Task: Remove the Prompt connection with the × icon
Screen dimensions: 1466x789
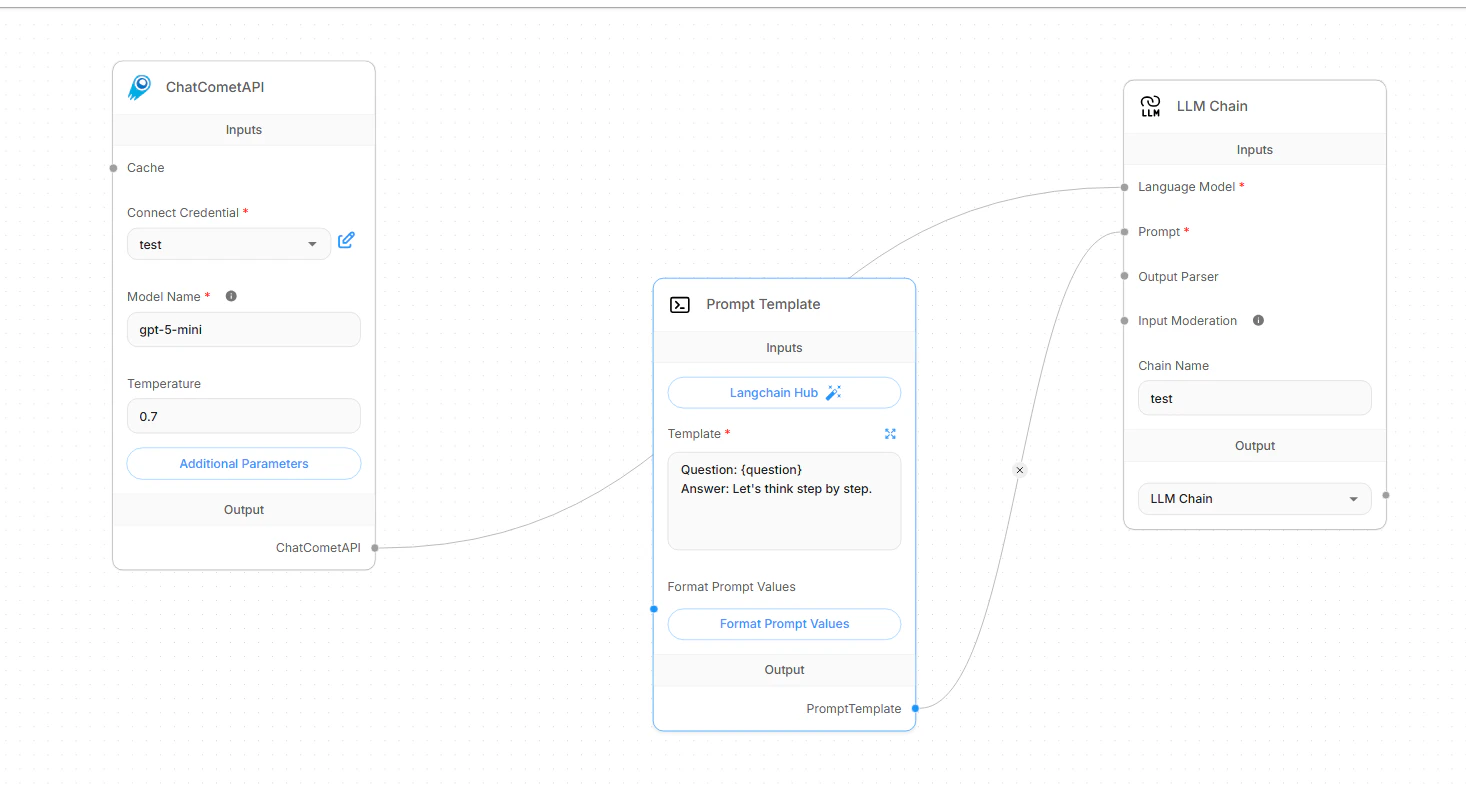Action: (1019, 470)
